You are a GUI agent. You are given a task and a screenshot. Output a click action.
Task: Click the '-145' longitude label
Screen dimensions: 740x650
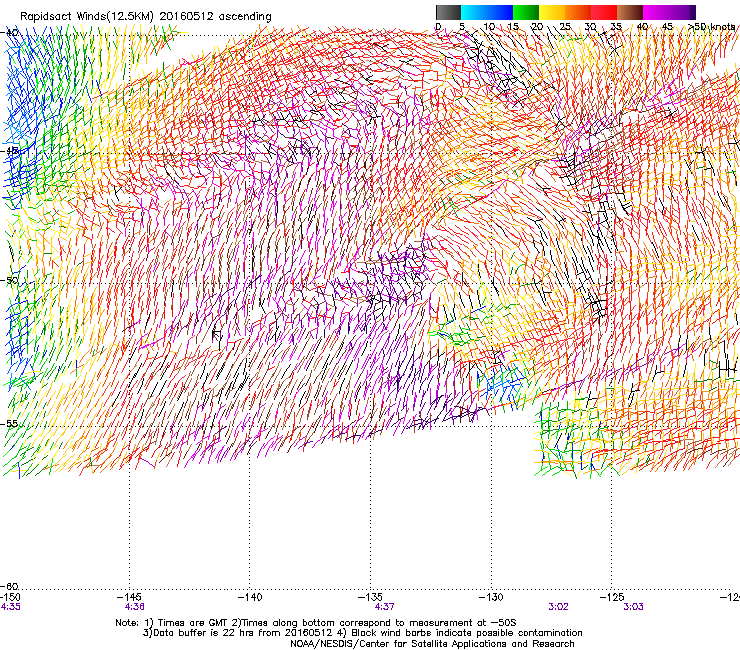pos(129,597)
